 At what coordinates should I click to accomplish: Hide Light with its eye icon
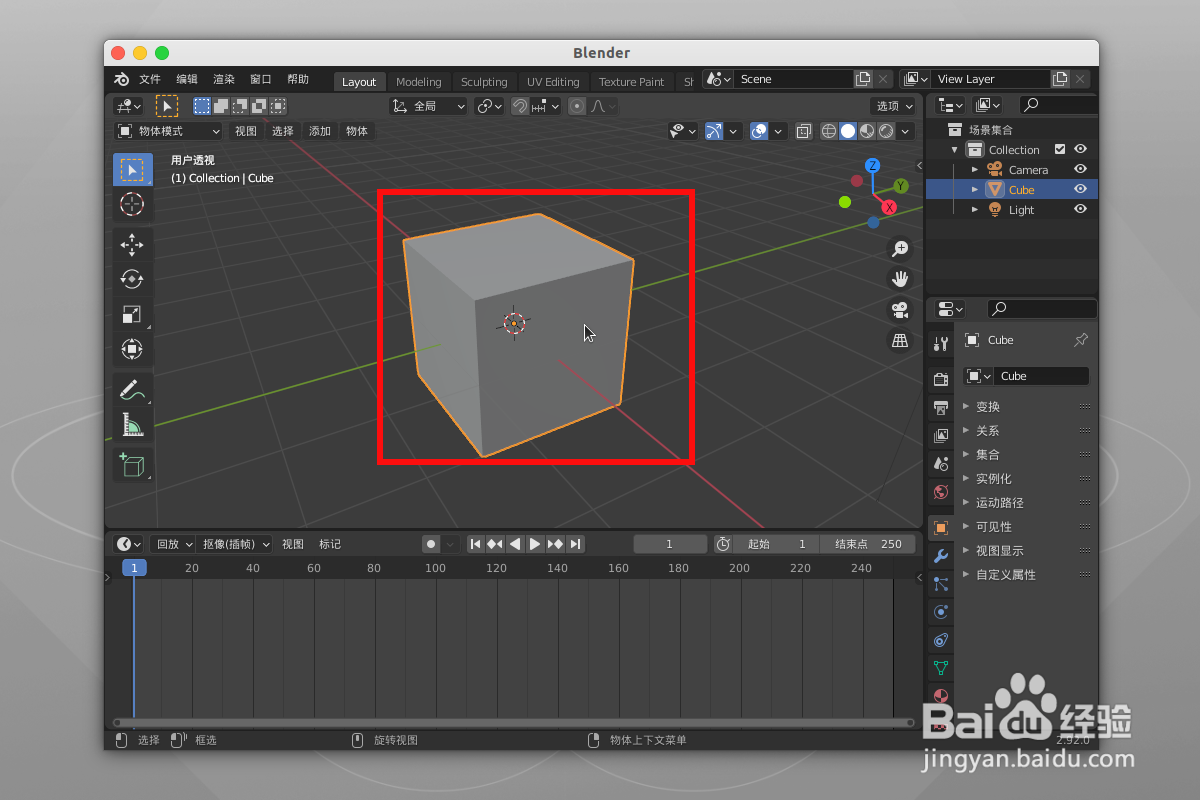coord(1080,209)
